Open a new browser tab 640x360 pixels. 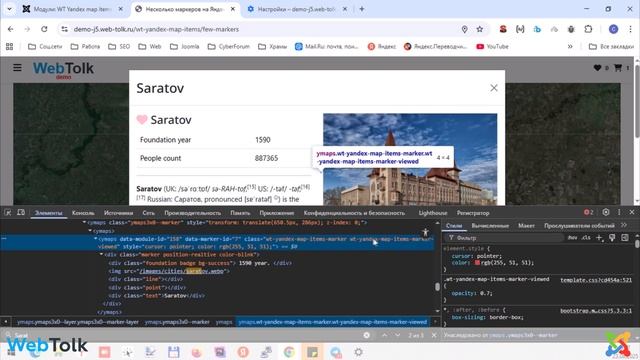pyautogui.click(x=362, y=9)
